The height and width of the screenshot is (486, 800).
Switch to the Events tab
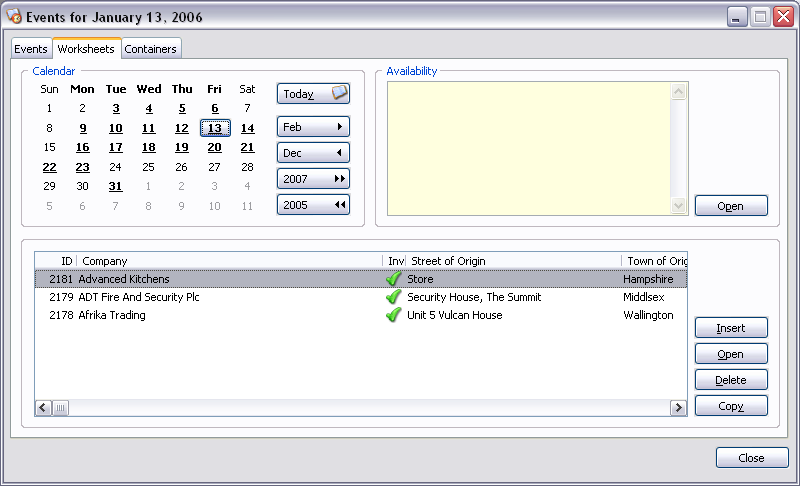coord(31,49)
